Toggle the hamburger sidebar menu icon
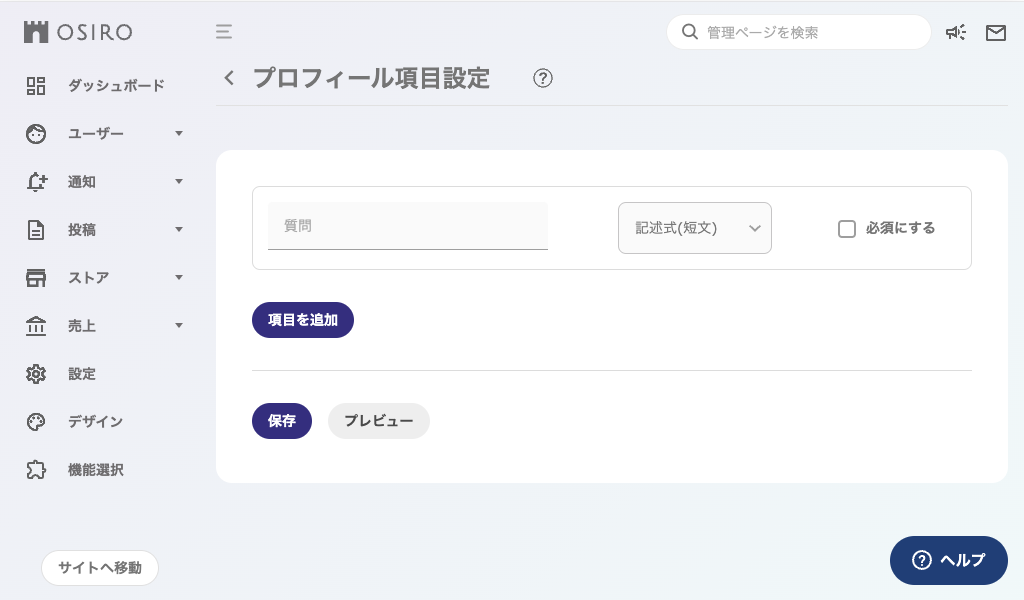The image size is (1024, 600). (224, 31)
